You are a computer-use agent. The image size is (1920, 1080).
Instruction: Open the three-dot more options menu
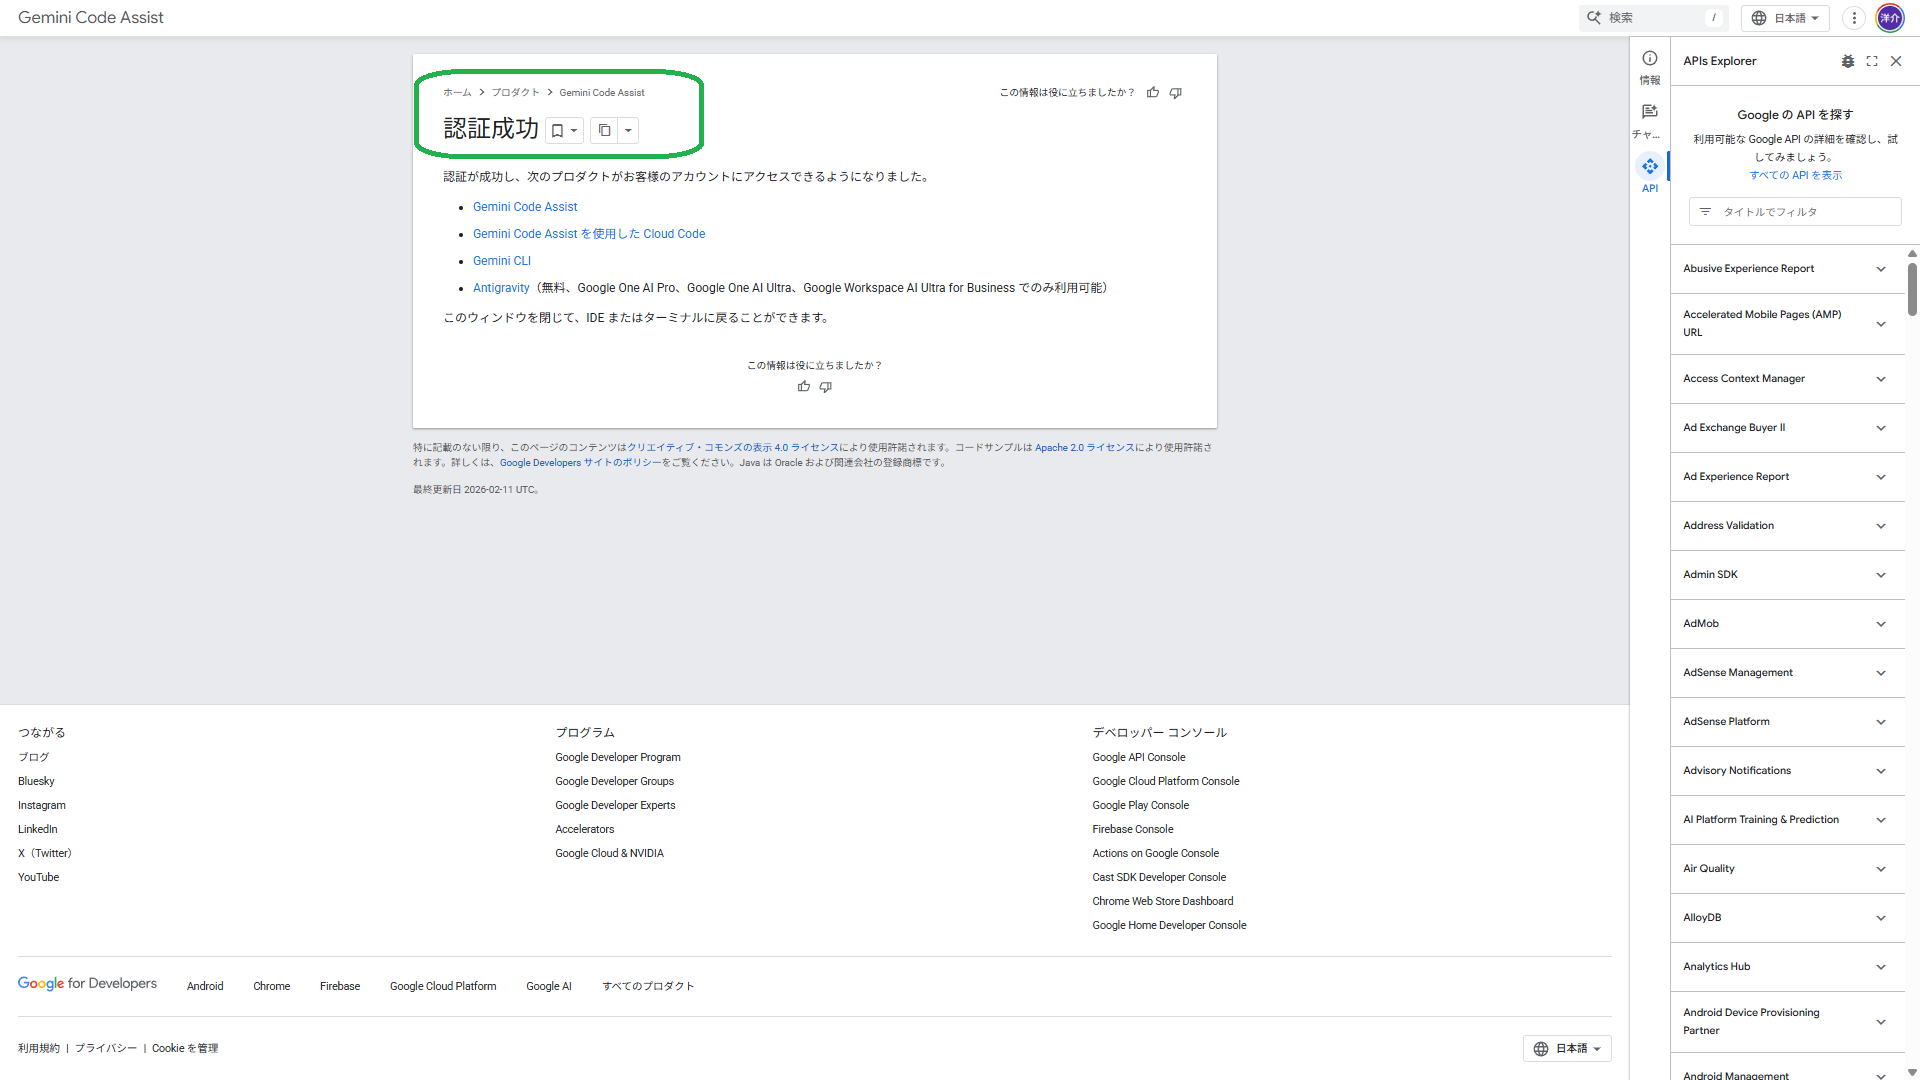[x=1854, y=18]
